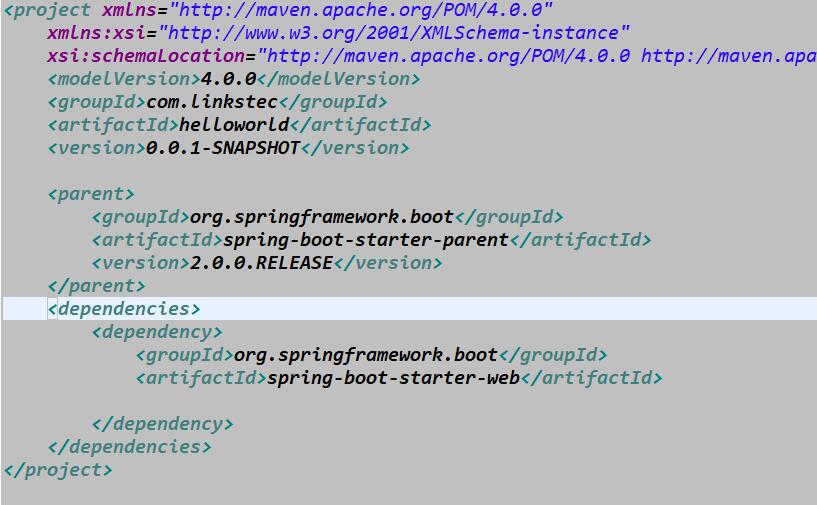Image resolution: width=817 pixels, height=505 pixels.
Task: Click the opening dependency tag
Action: [157, 332]
